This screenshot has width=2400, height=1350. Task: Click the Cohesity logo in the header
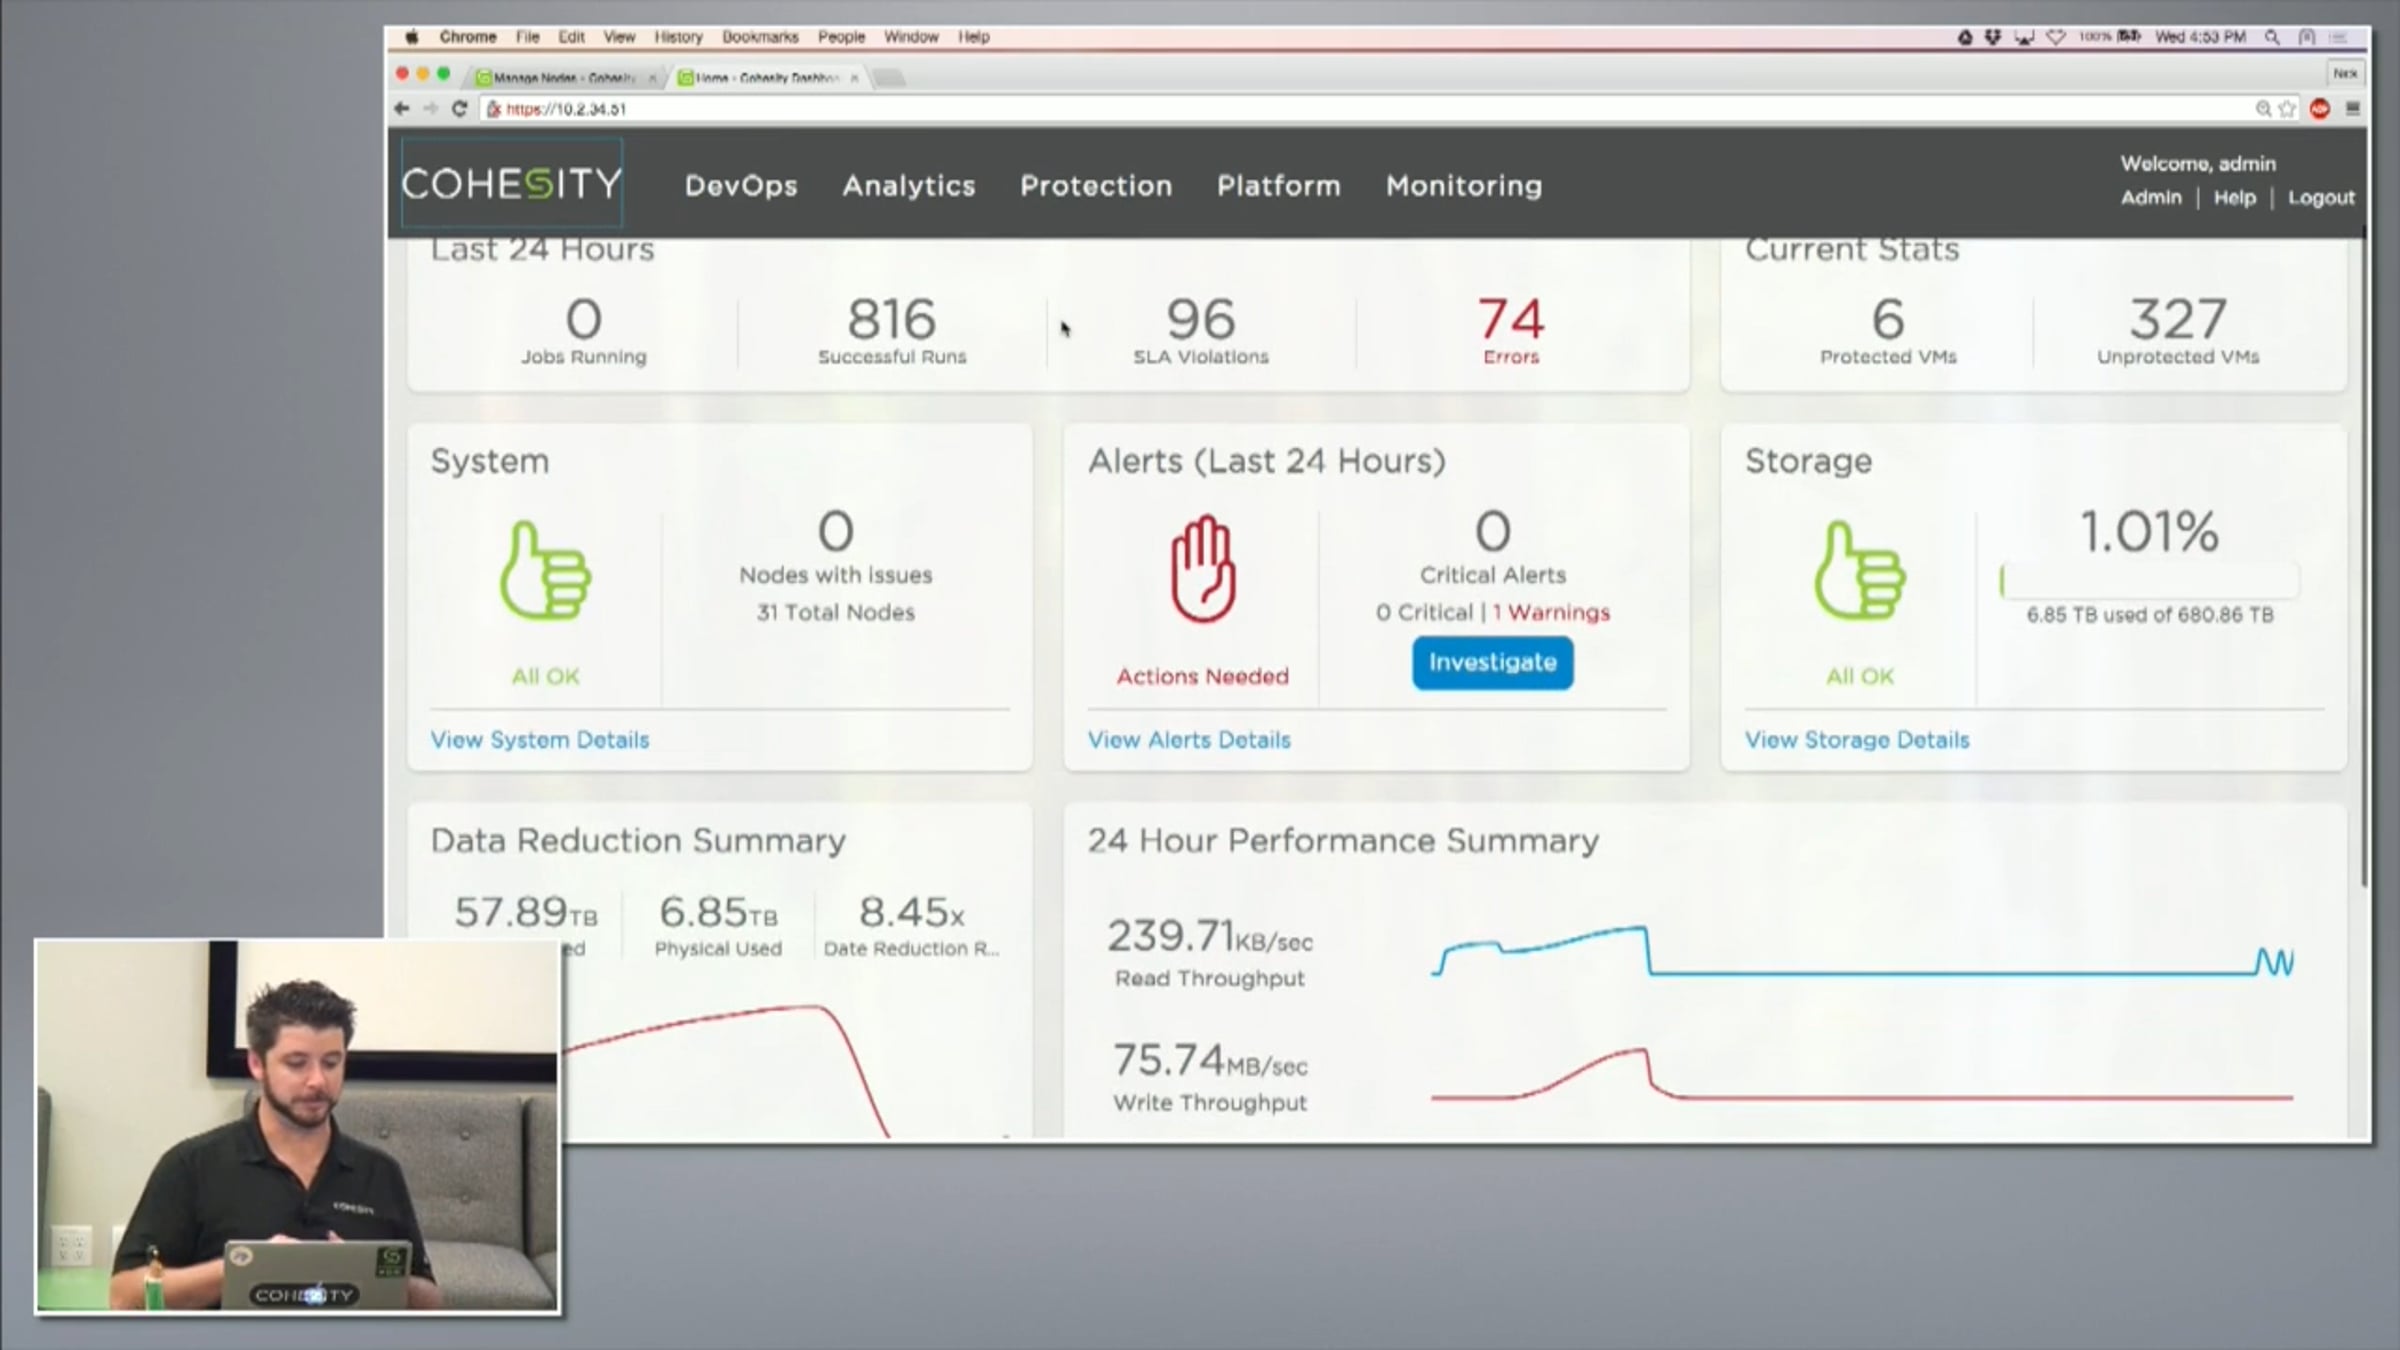(x=512, y=184)
